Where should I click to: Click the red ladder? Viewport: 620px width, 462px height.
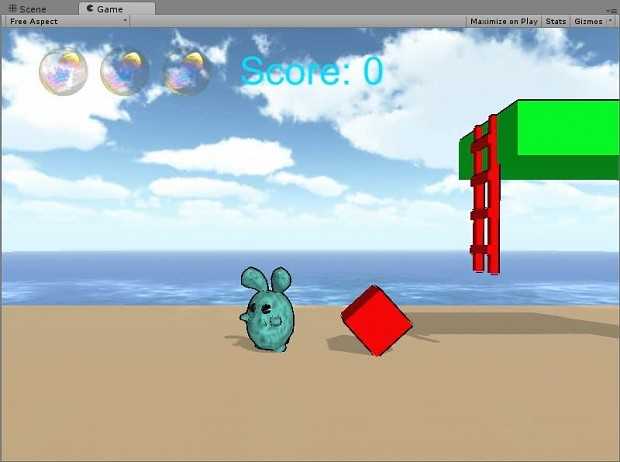pyautogui.click(x=486, y=195)
